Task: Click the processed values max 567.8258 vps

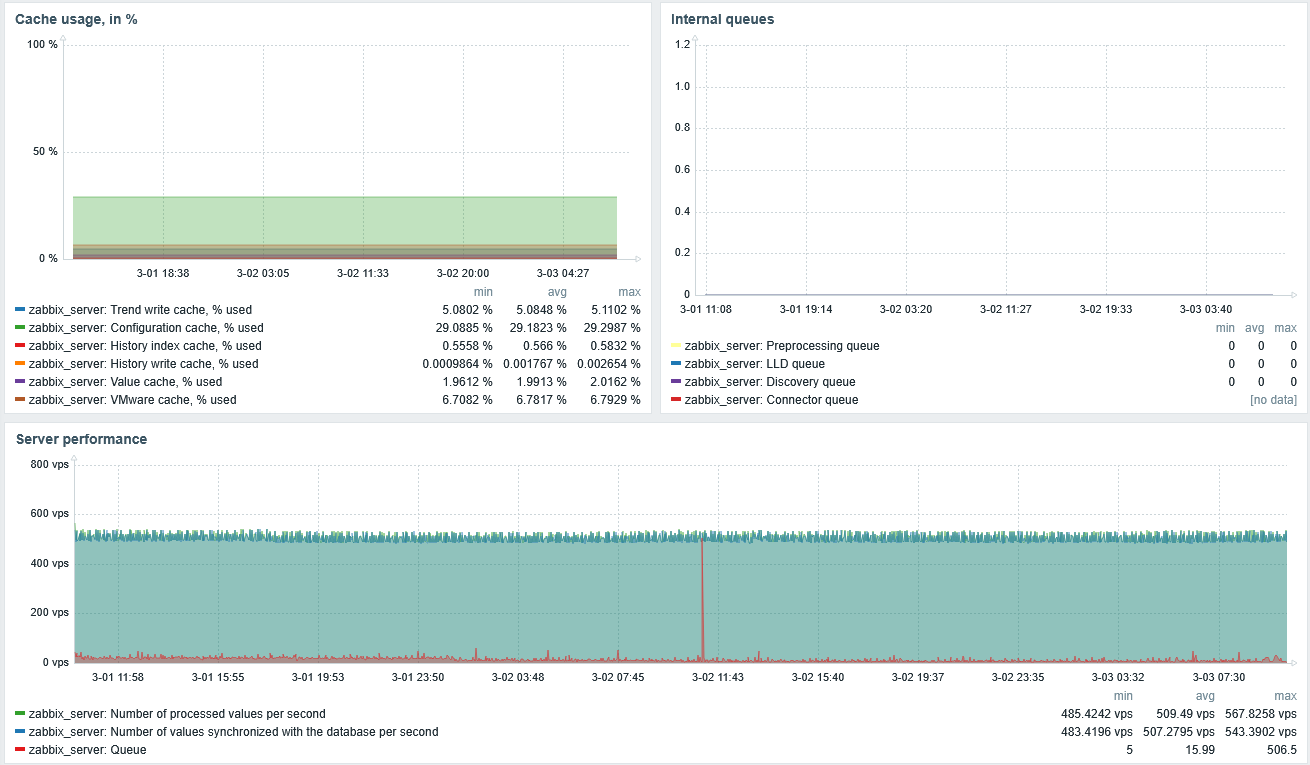Action: pos(1260,714)
